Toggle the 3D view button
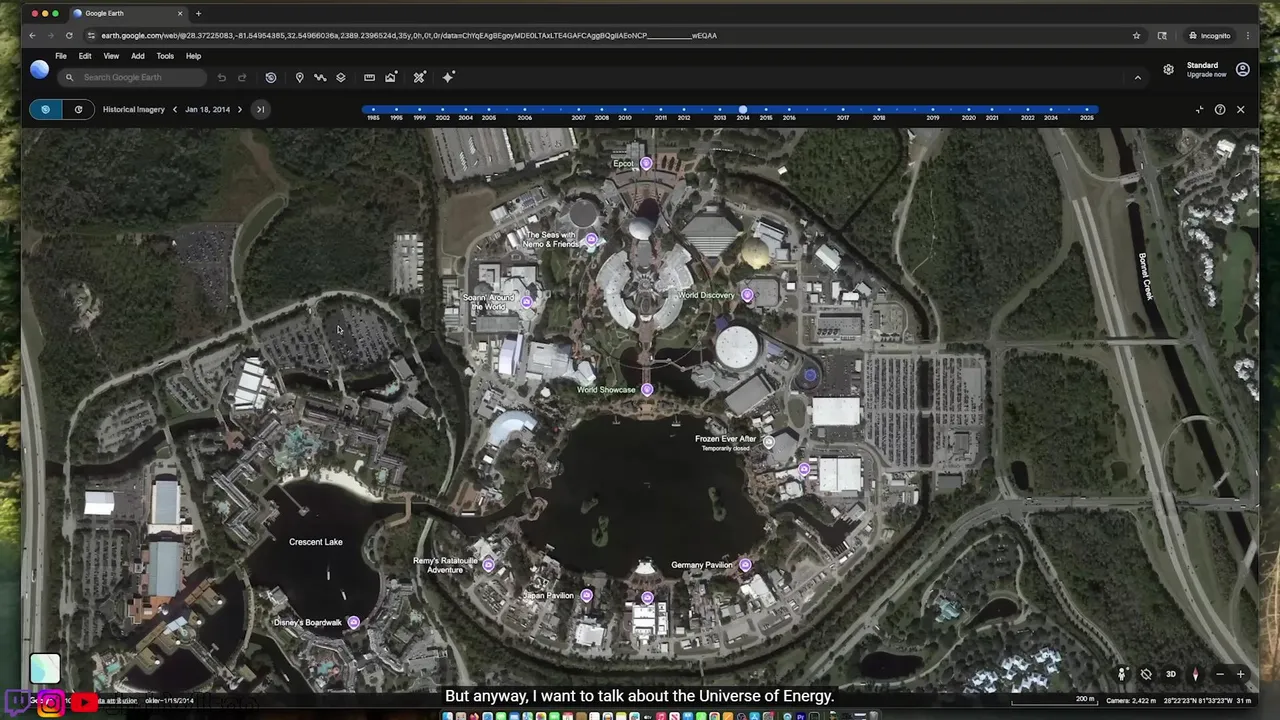 coord(1171,674)
